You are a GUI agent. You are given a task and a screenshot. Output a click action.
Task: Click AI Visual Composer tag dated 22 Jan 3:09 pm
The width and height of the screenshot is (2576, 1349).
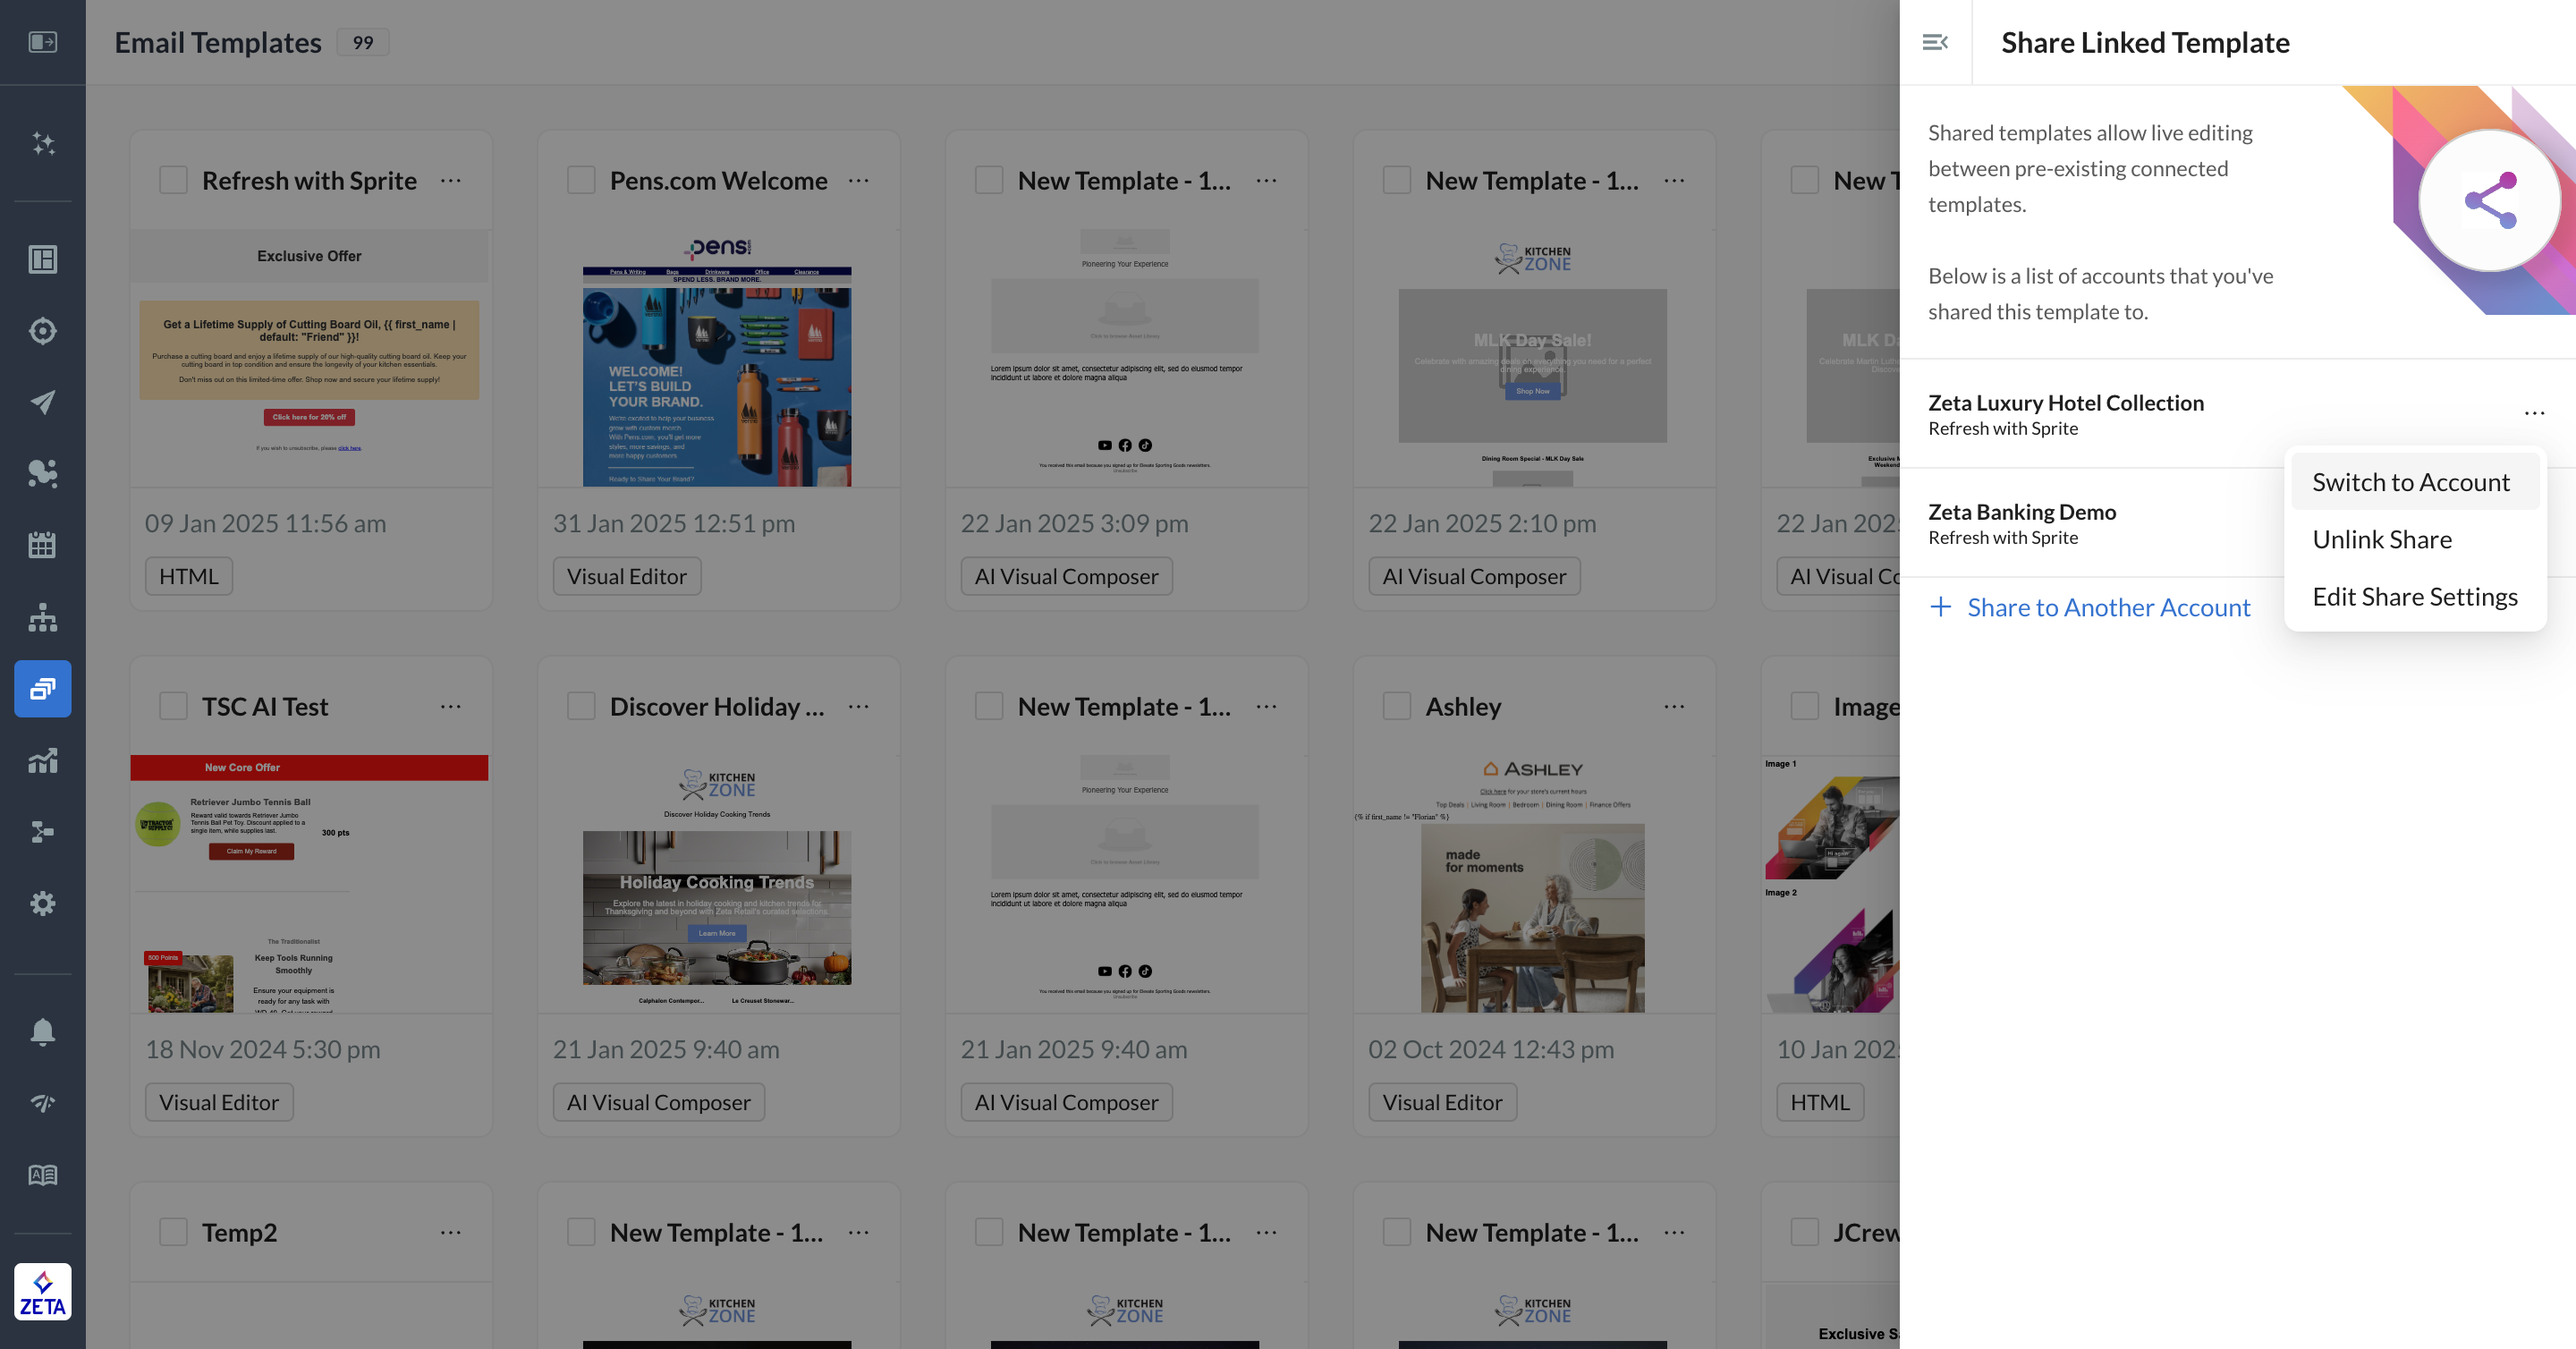pos(1067,576)
